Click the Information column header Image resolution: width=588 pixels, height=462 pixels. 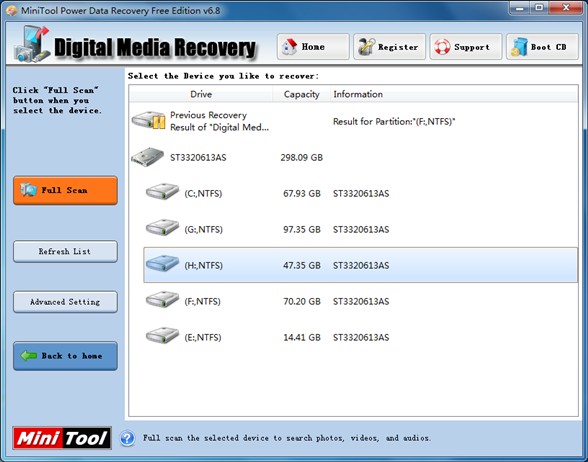454,94
